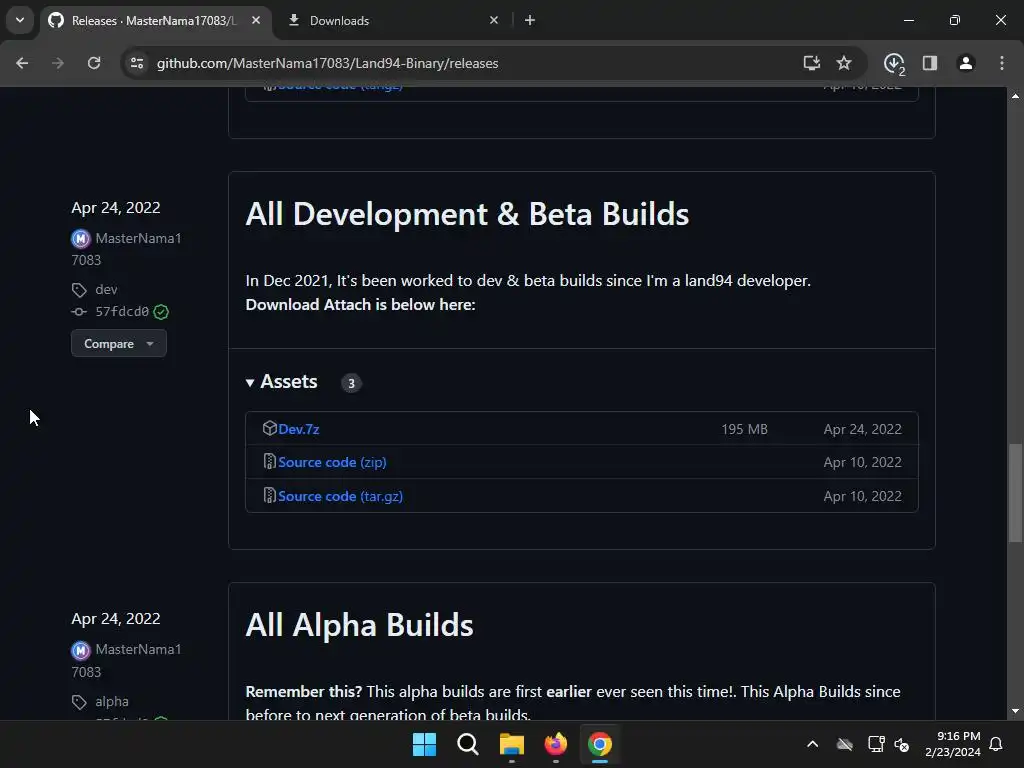Click the package icon beside Dev.7z
The image size is (1024, 768).
point(270,428)
